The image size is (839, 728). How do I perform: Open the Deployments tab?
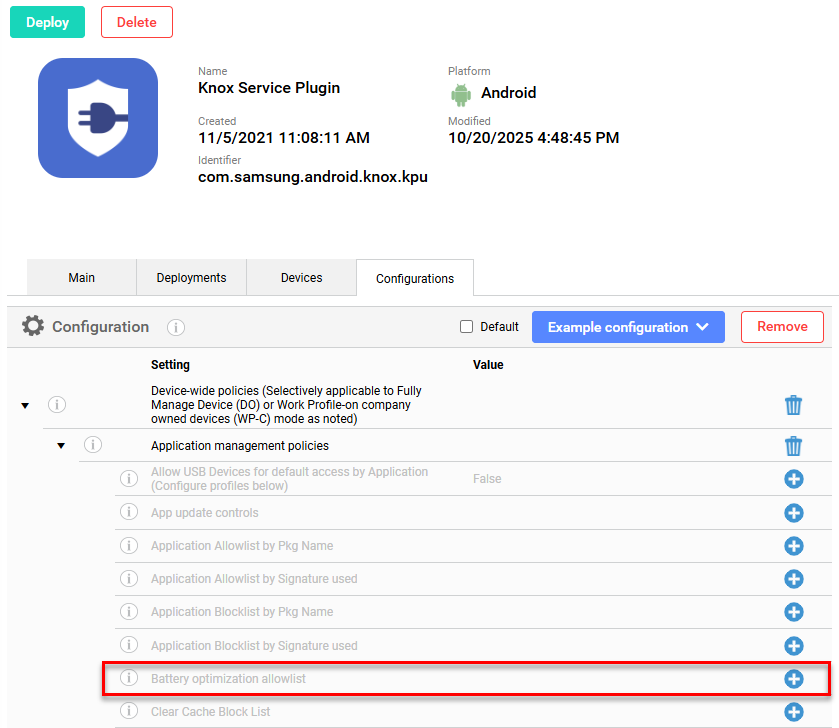pos(191,277)
